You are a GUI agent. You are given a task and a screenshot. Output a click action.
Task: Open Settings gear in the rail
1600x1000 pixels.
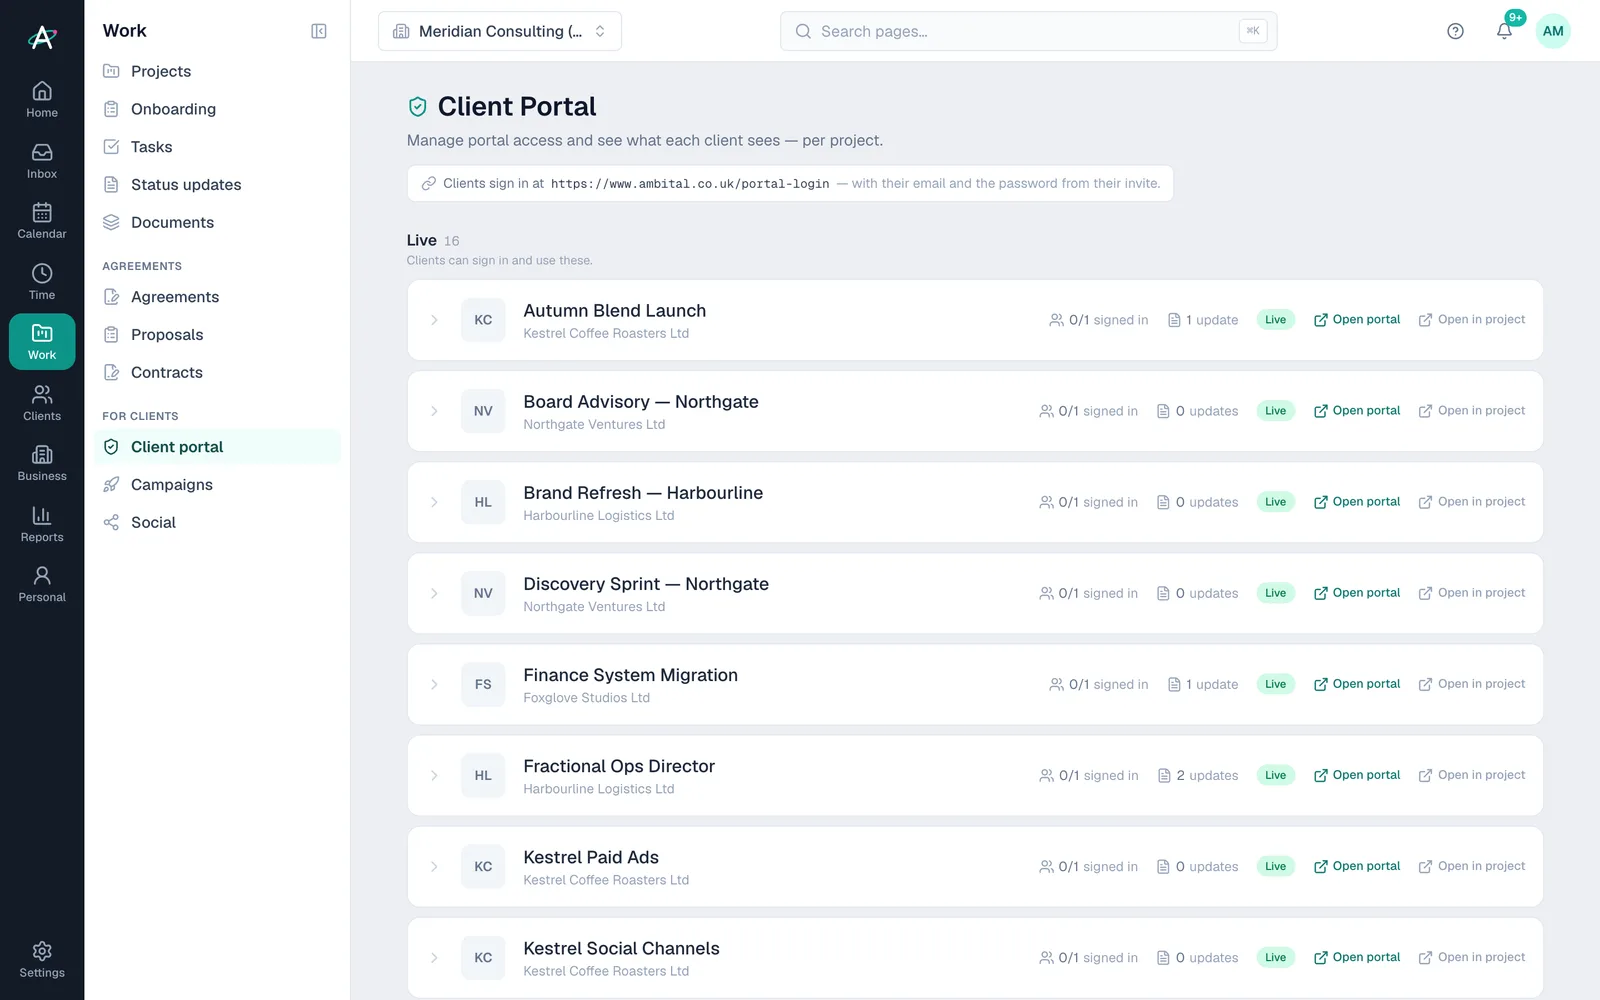[42, 959]
